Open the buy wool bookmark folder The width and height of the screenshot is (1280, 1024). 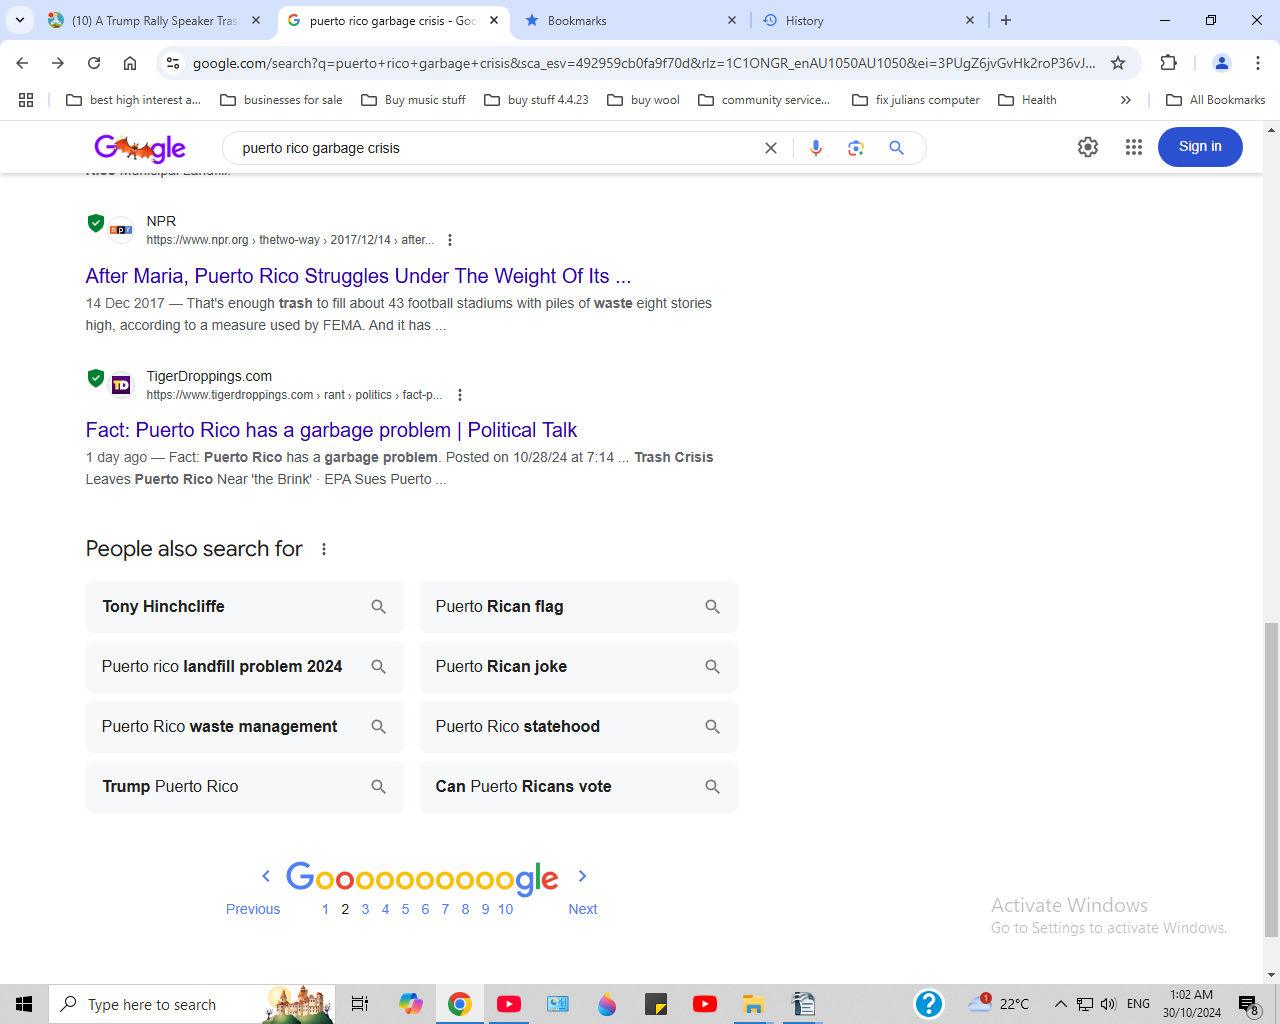(644, 100)
